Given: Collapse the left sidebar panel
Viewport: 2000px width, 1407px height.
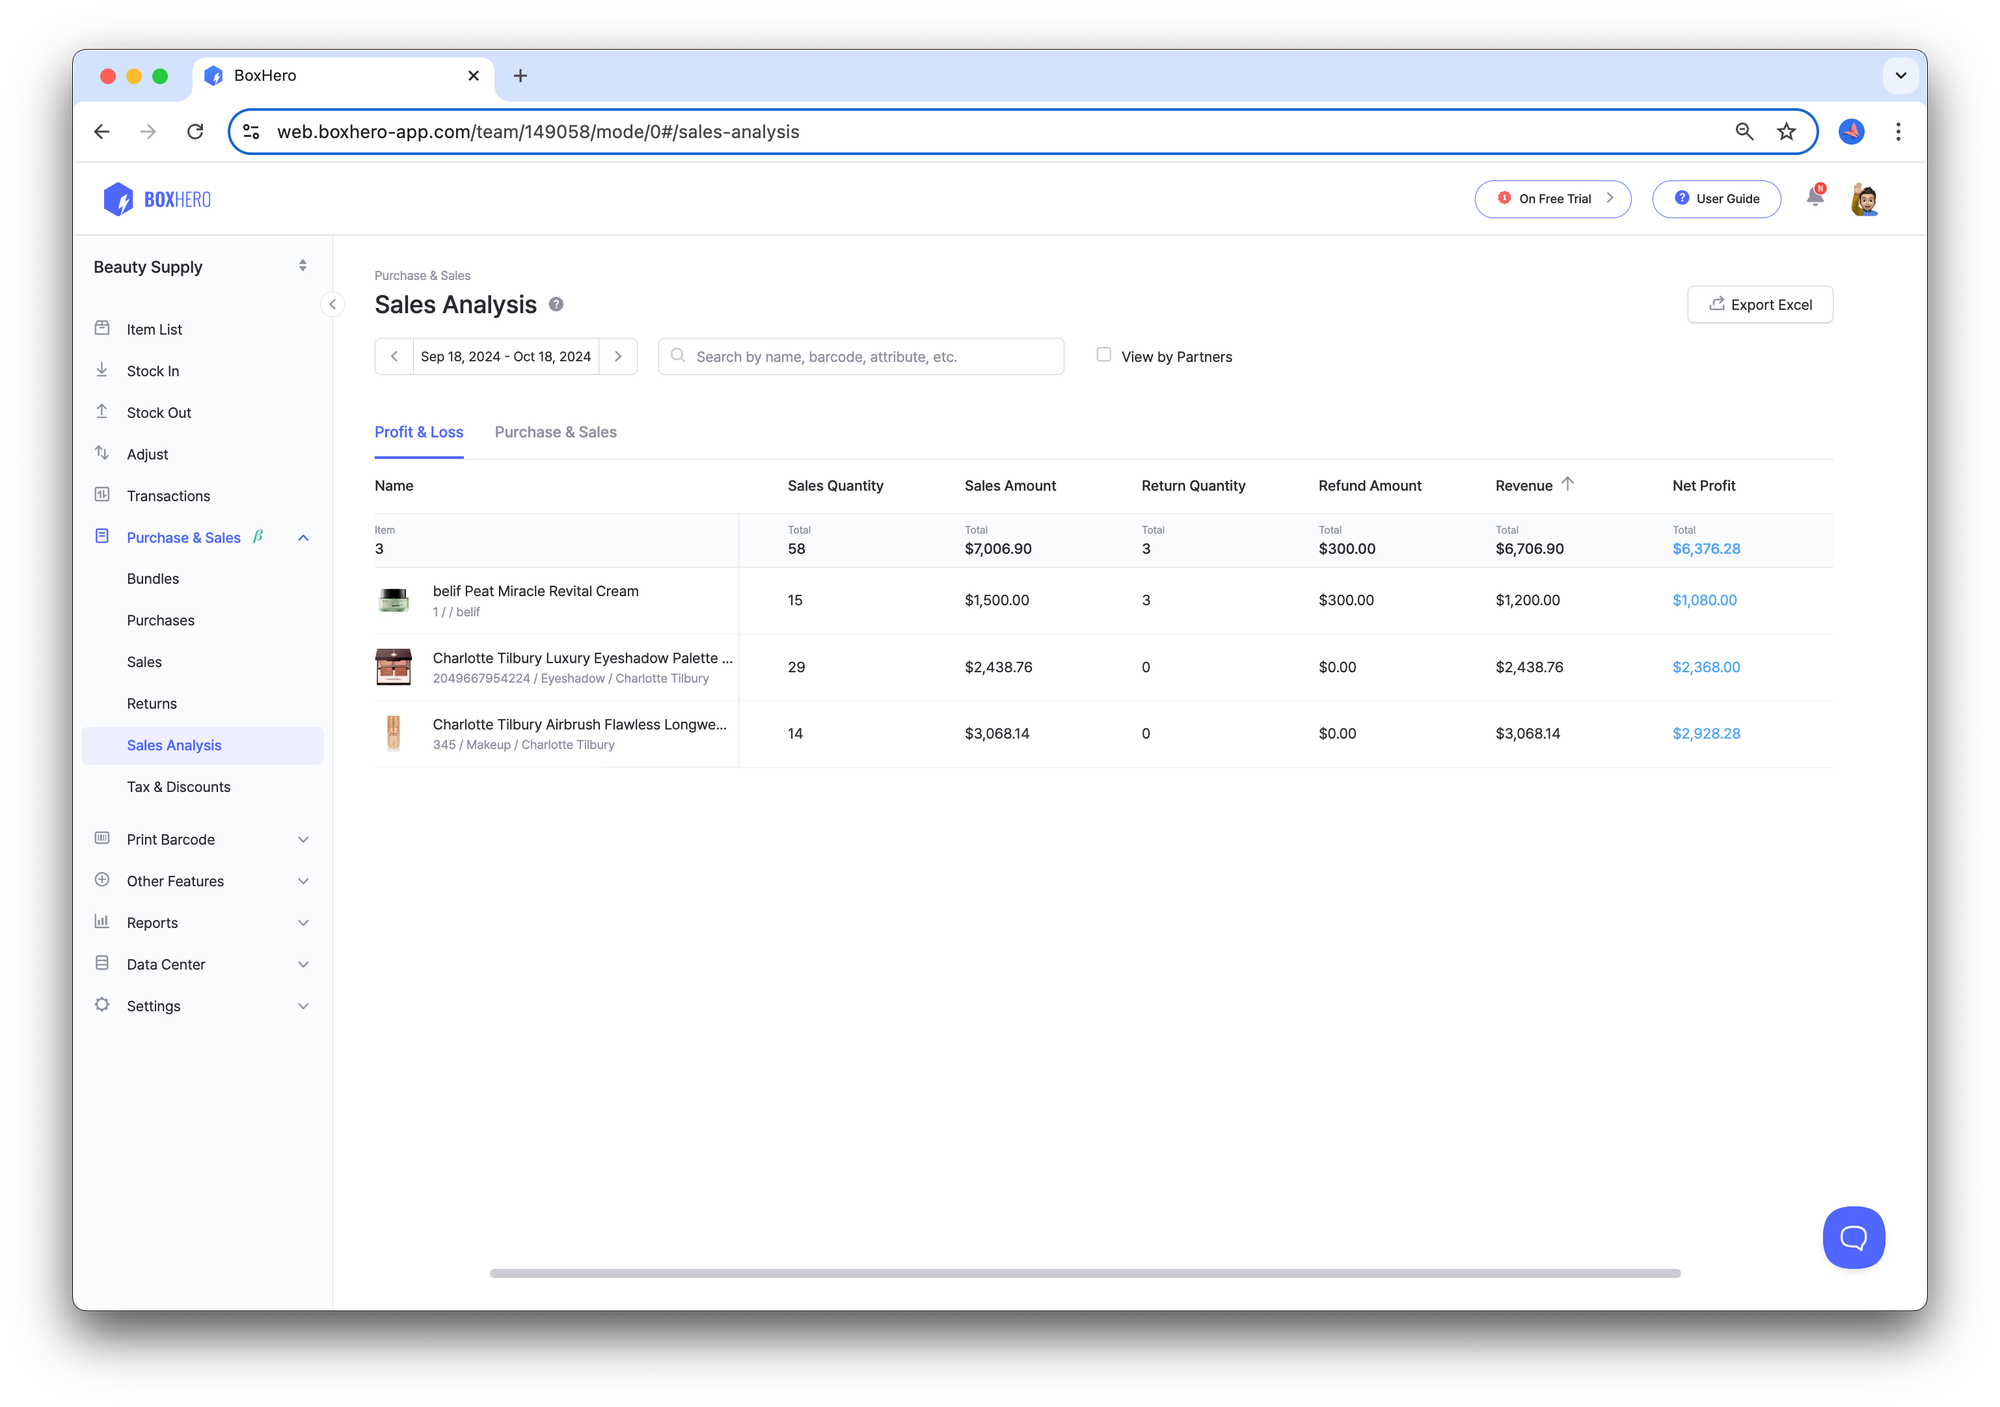Looking at the screenshot, I should [x=333, y=304].
